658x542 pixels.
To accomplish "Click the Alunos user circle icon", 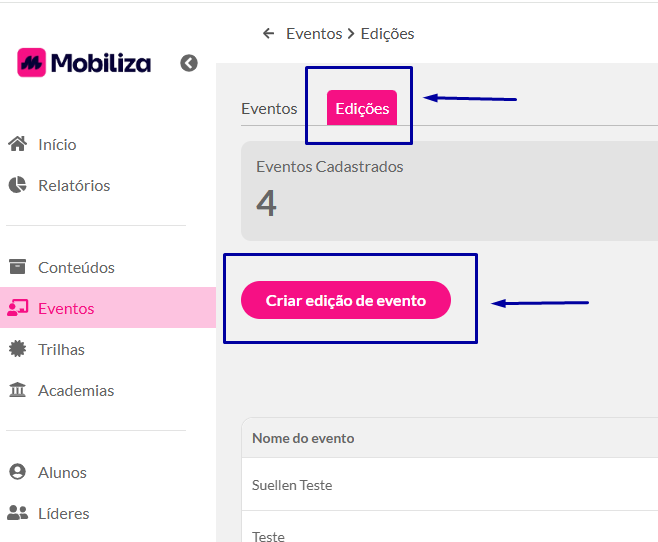I will pos(18,472).
